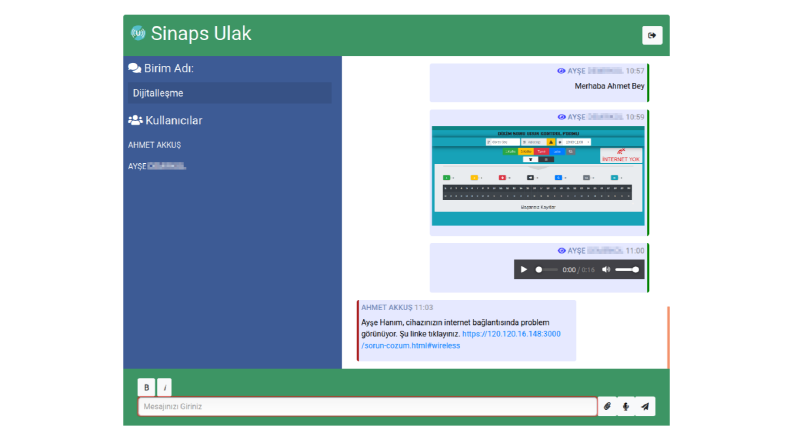This screenshot has width=793, height=446.
Task: Click the chat bubbles icon beside Birim Adı
Action: coord(135,68)
